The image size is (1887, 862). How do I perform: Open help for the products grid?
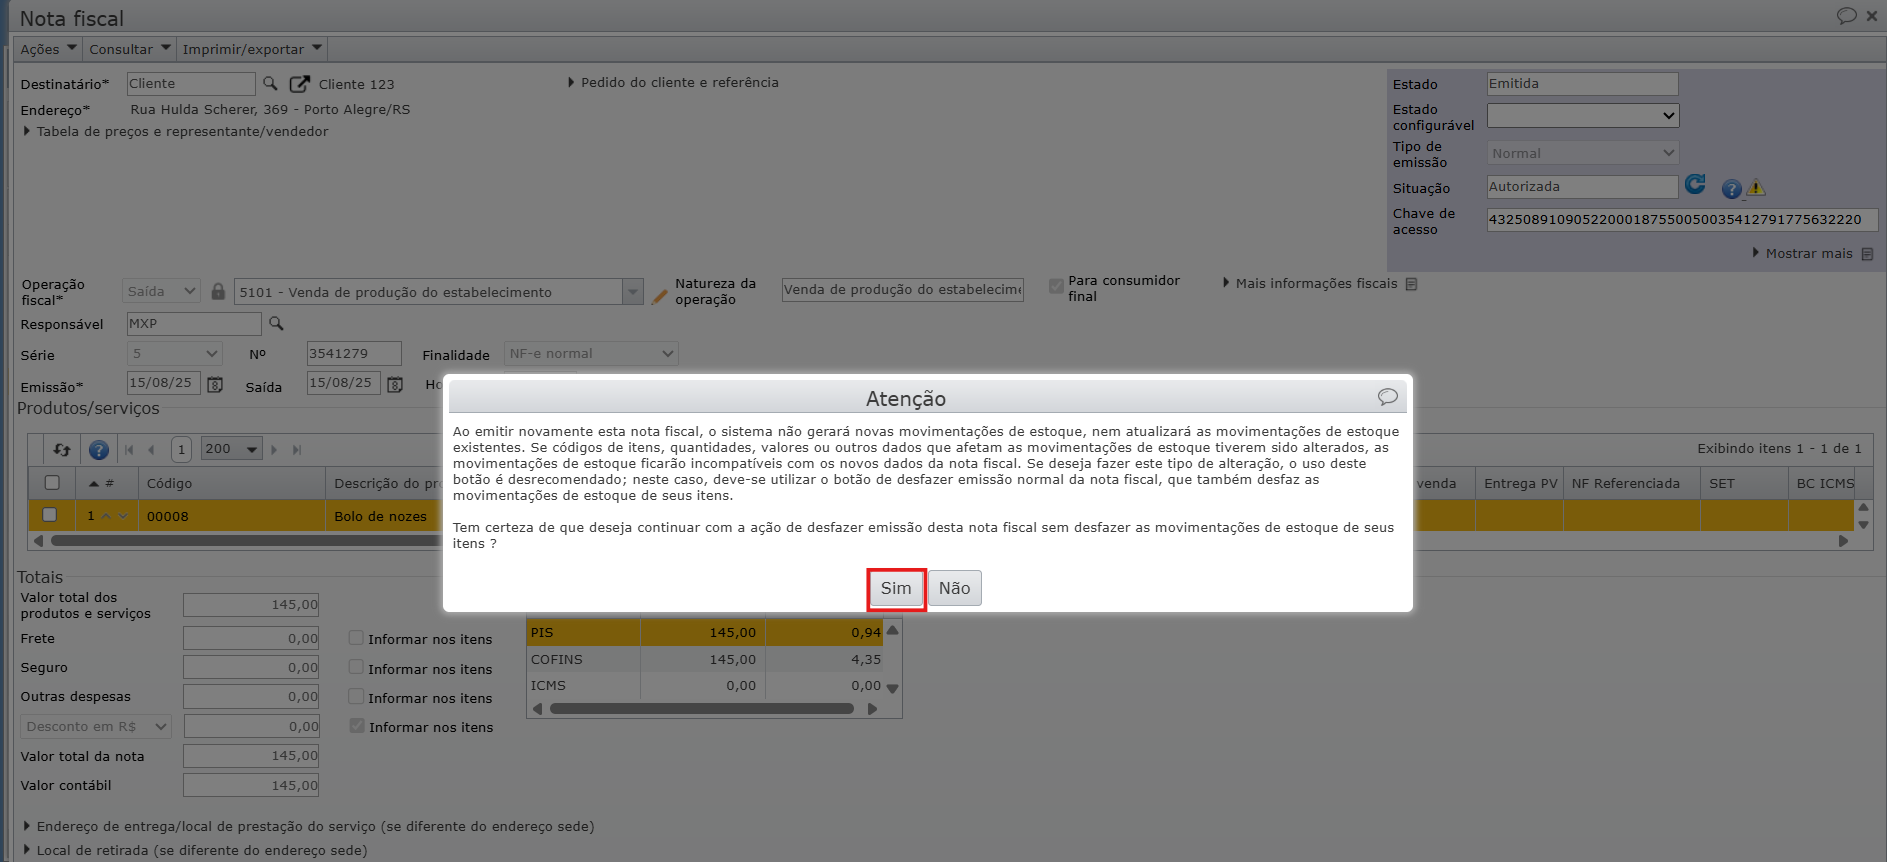98,450
